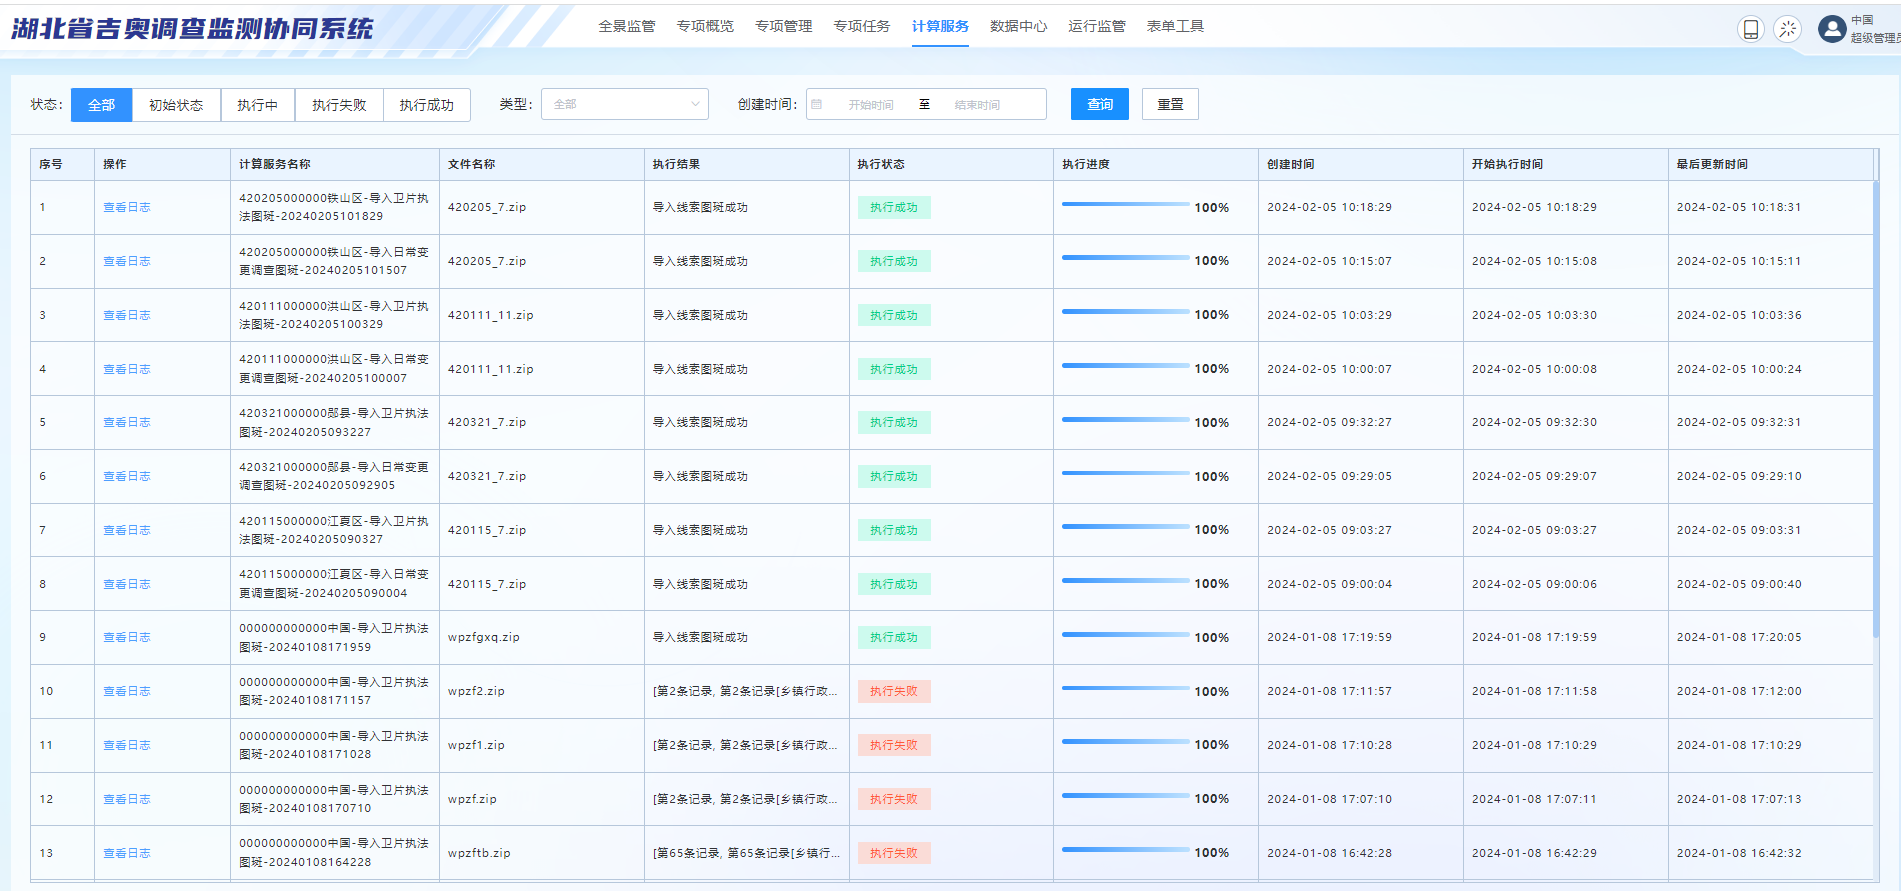Click the 文件名称 column header

(472, 164)
